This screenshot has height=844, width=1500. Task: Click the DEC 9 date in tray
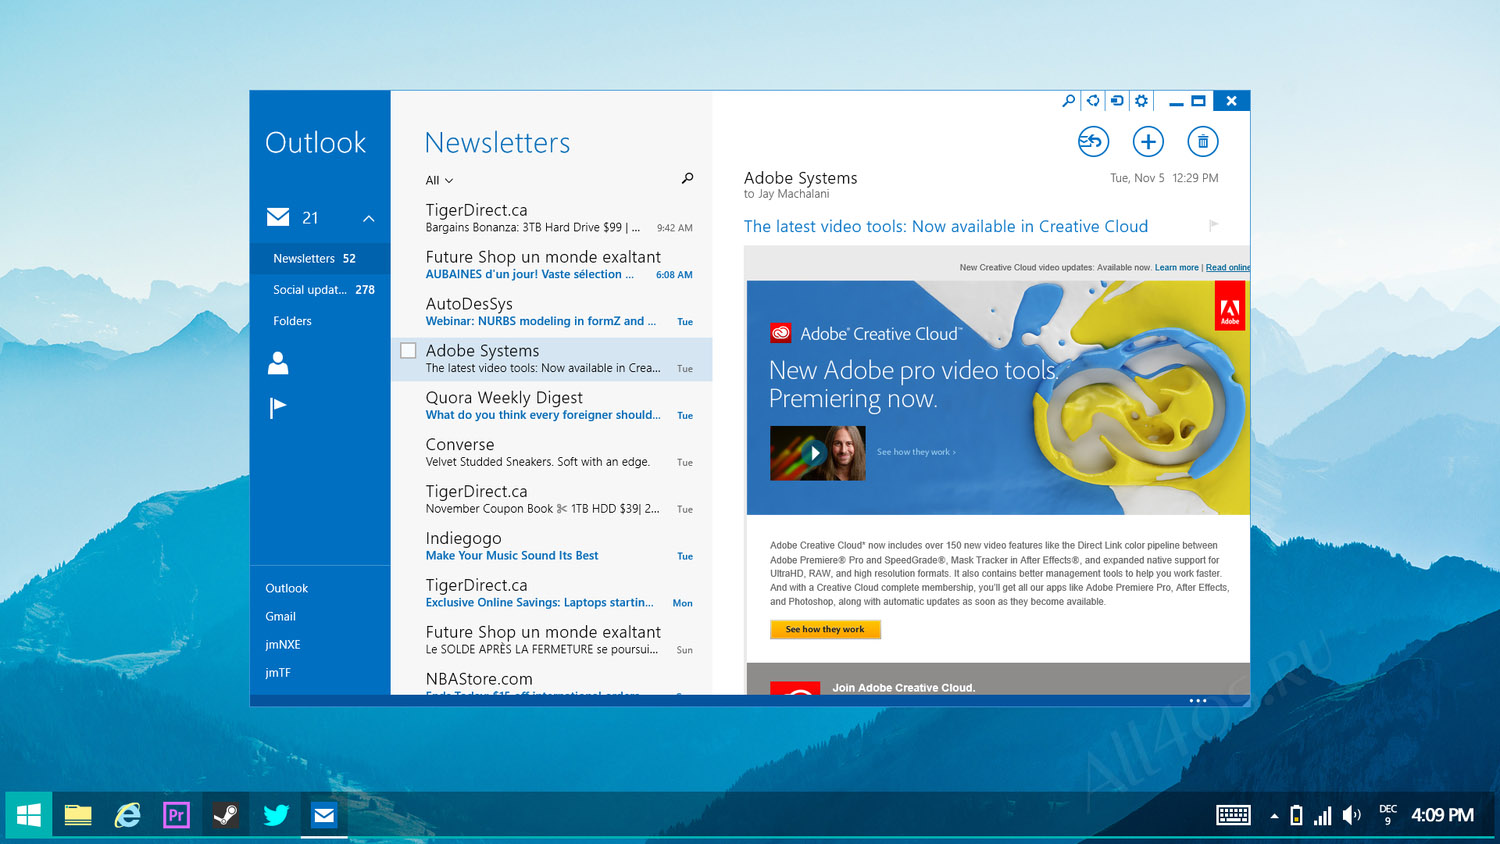tap(1388, 815)
